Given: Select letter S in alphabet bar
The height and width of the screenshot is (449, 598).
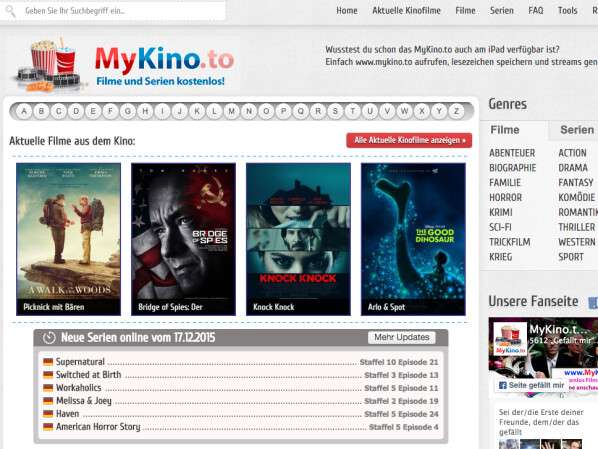Looking at the screenshot, I should point(335,111).
